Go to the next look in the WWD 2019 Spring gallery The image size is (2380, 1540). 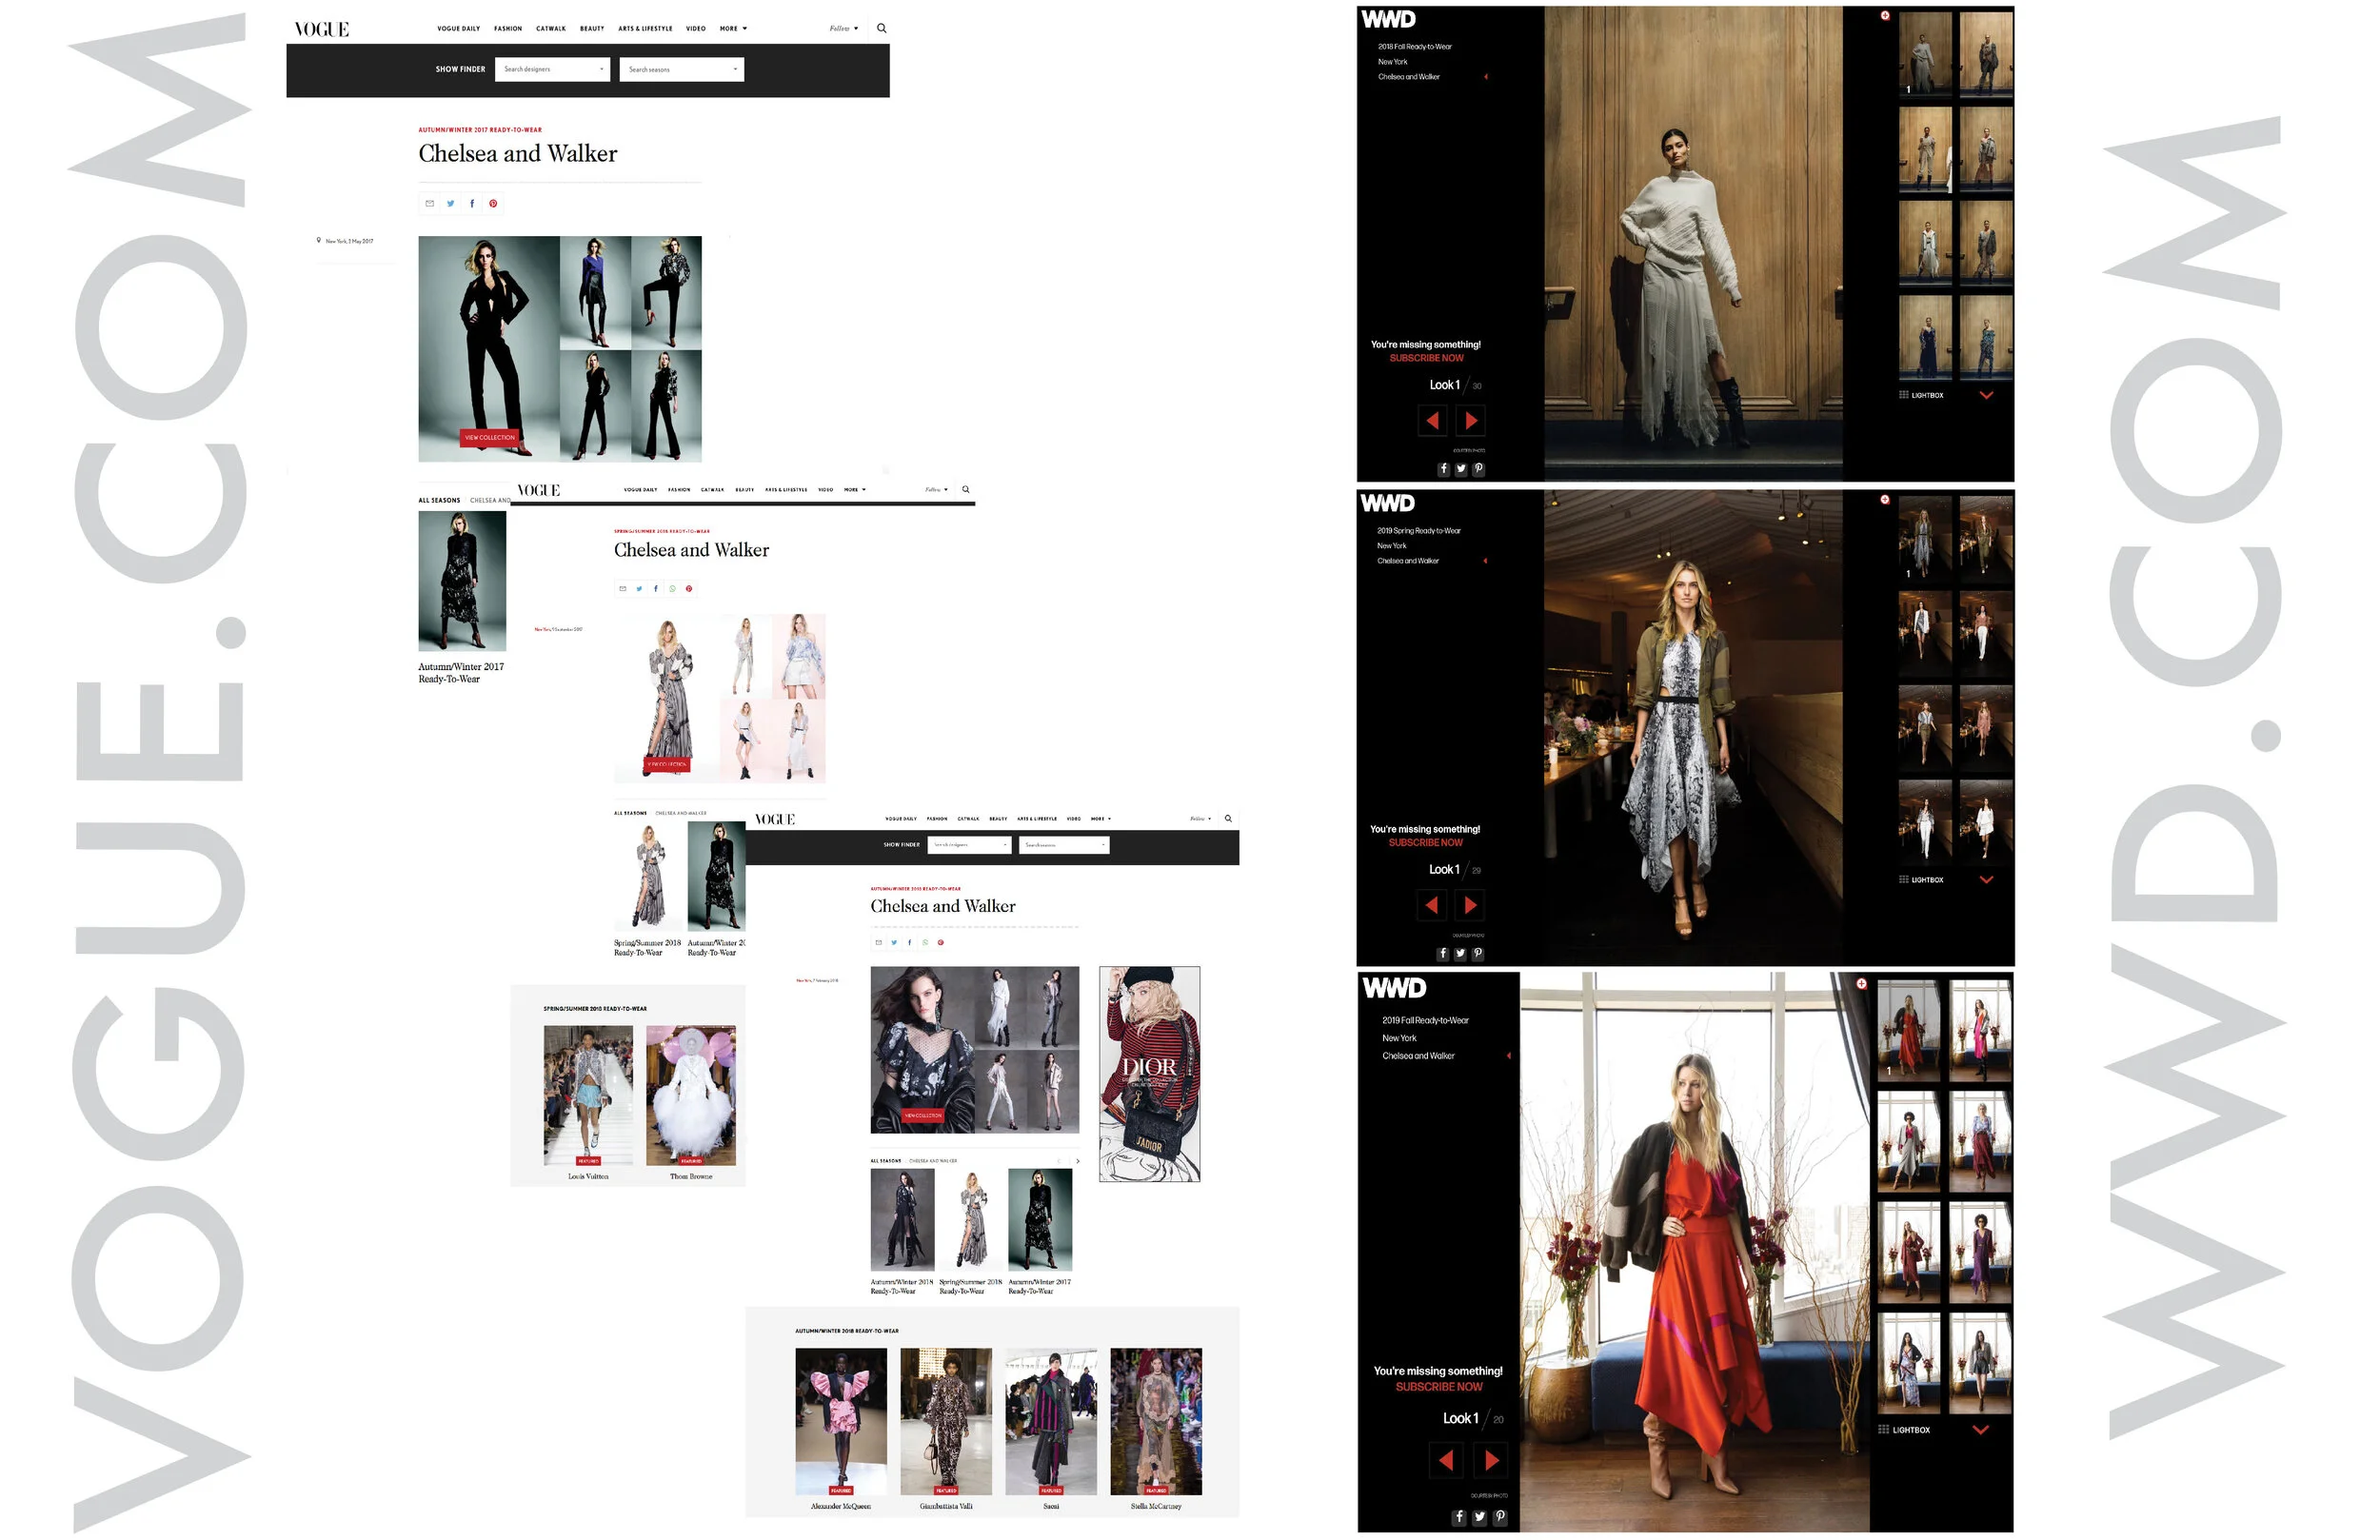pos(1470,905)
